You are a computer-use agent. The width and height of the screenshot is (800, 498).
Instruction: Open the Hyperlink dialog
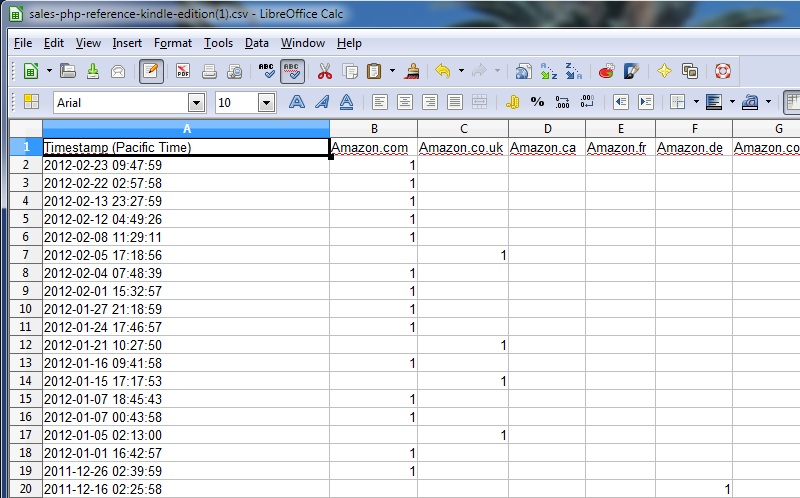(x=523, y=71)
